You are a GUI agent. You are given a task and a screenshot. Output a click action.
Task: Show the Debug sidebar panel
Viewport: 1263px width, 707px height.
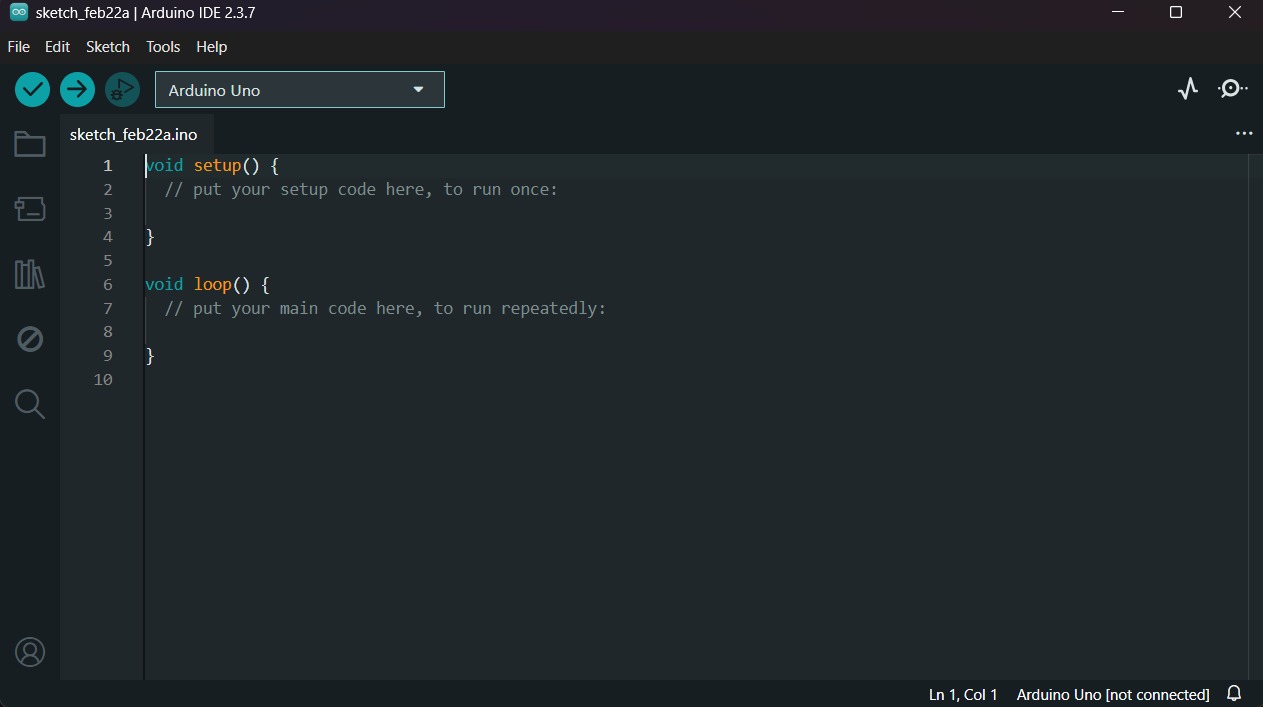click(x=30, y=339)
